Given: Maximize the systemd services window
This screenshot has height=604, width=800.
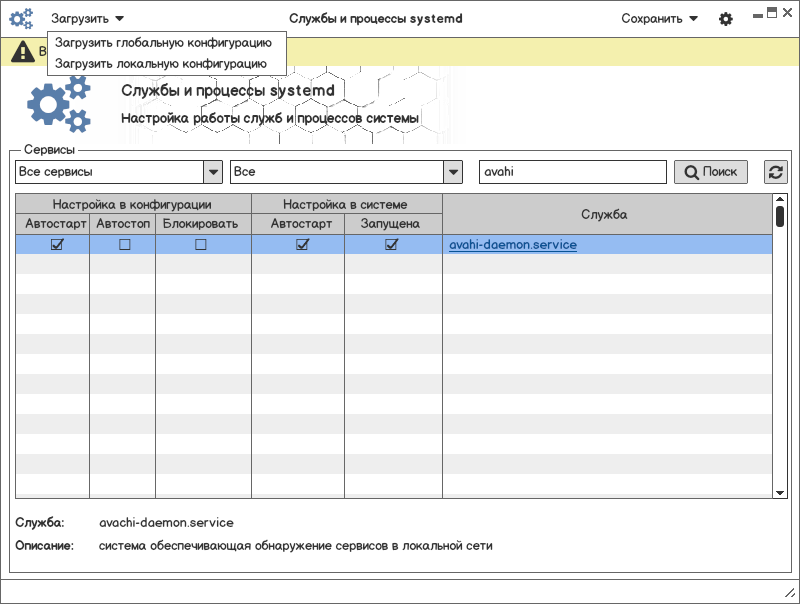Looking at the screenshot, I should [771, 13].
